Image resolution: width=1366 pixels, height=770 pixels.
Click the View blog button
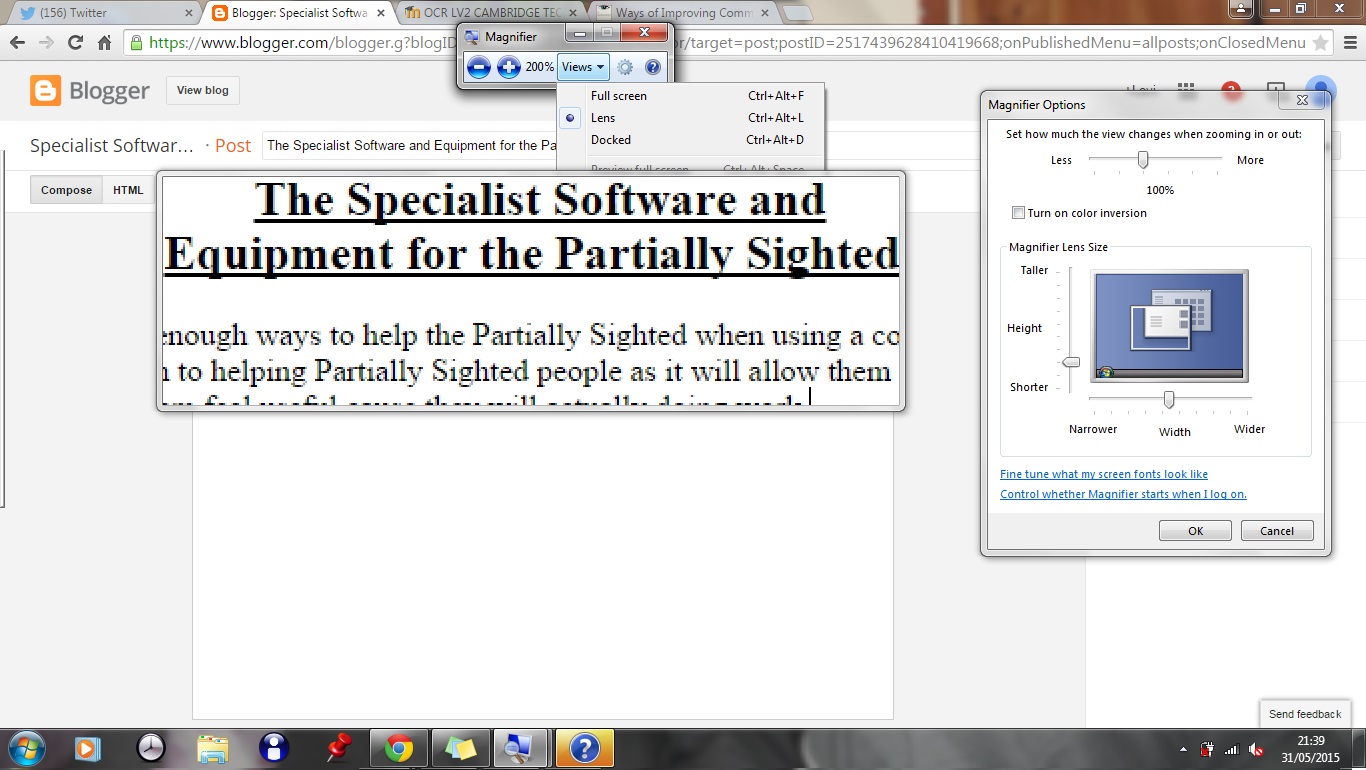click(x=202, y=90)
